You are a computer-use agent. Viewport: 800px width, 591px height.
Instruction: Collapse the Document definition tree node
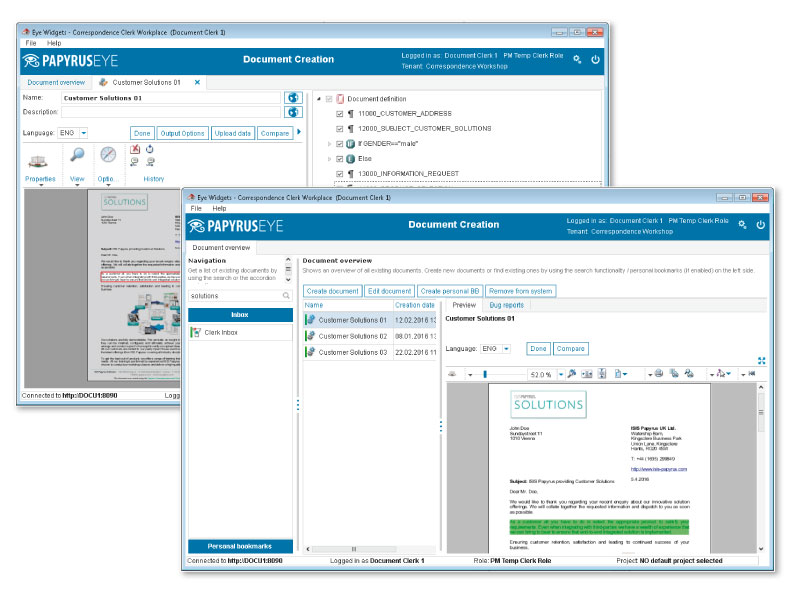[x=319, y=99]
